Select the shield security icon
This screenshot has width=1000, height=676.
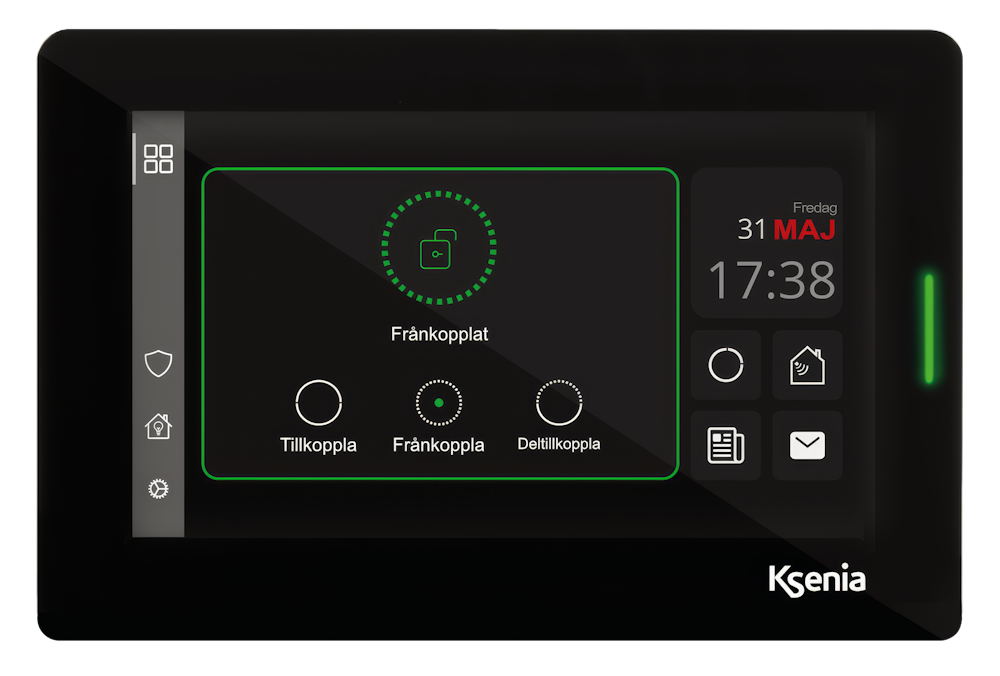pyautogui.click(x=158, y=364)
